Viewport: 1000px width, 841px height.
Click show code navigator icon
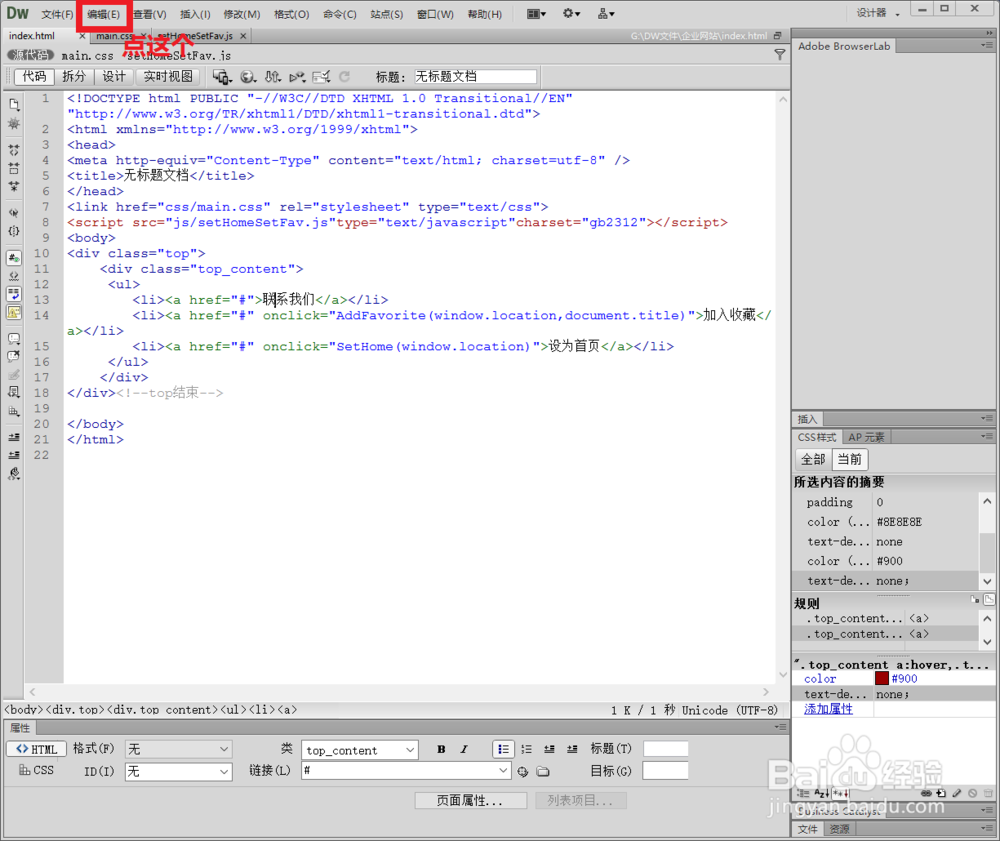pyautogui.click(x=14, y=124)
